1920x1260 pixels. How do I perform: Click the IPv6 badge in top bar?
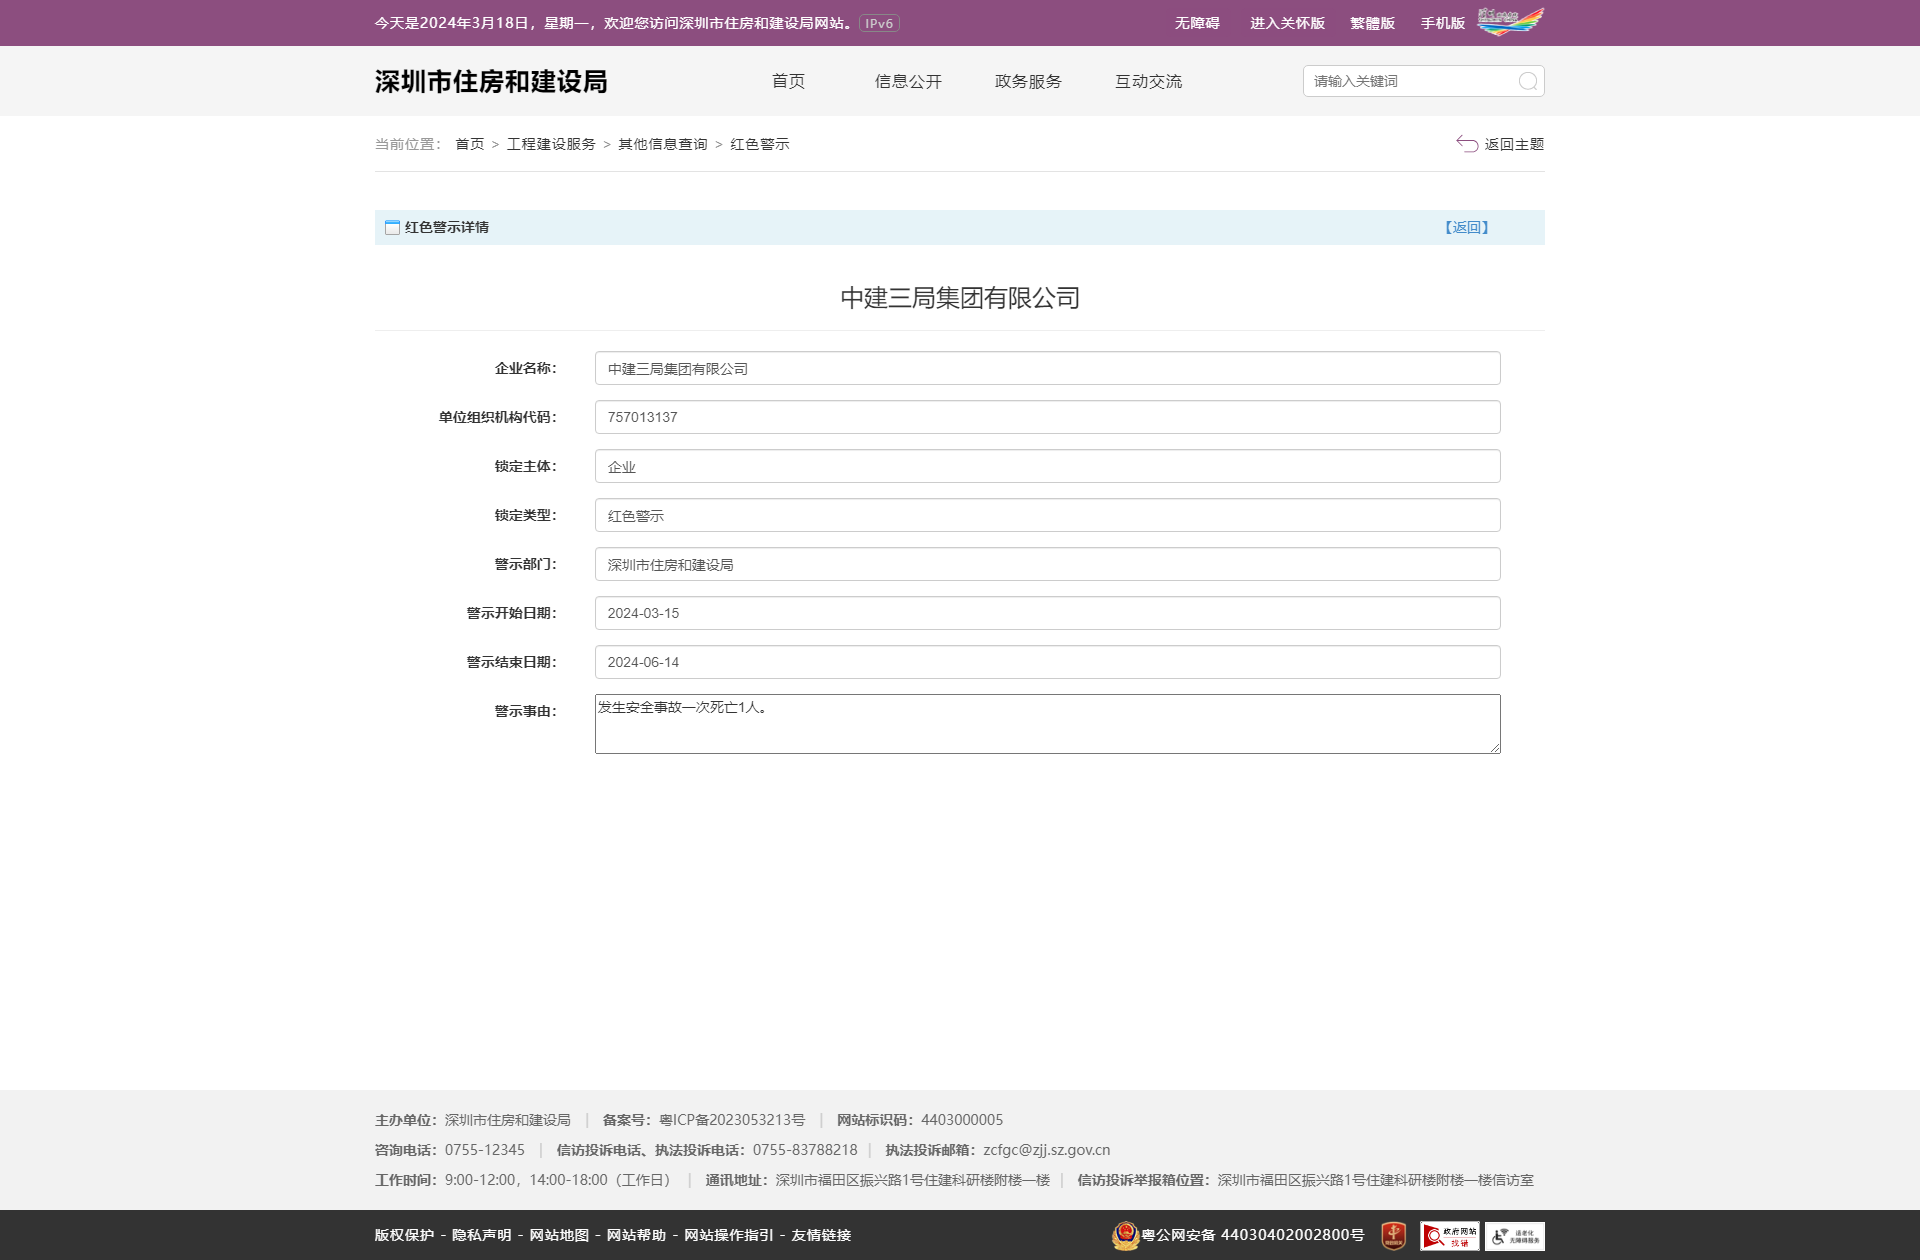point(878,22)
